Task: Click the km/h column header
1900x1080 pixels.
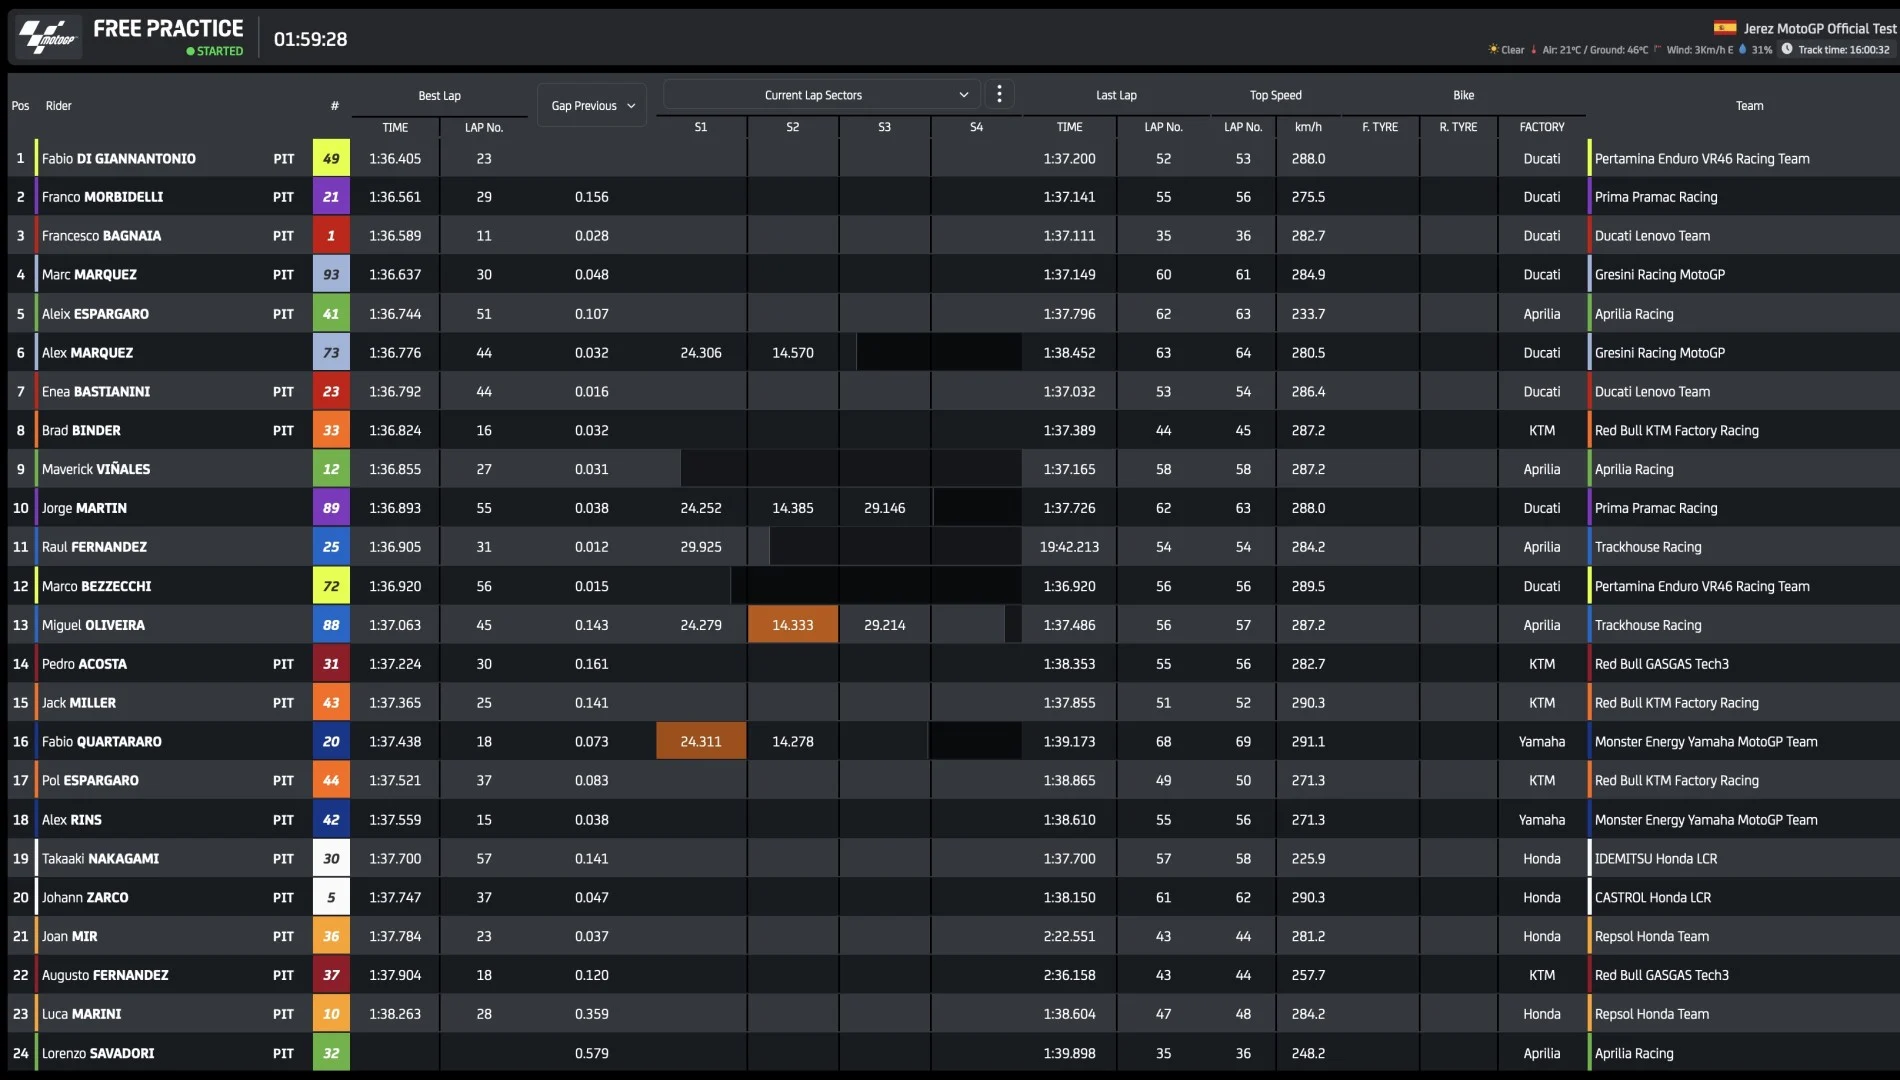Action: pos(1308,127)
